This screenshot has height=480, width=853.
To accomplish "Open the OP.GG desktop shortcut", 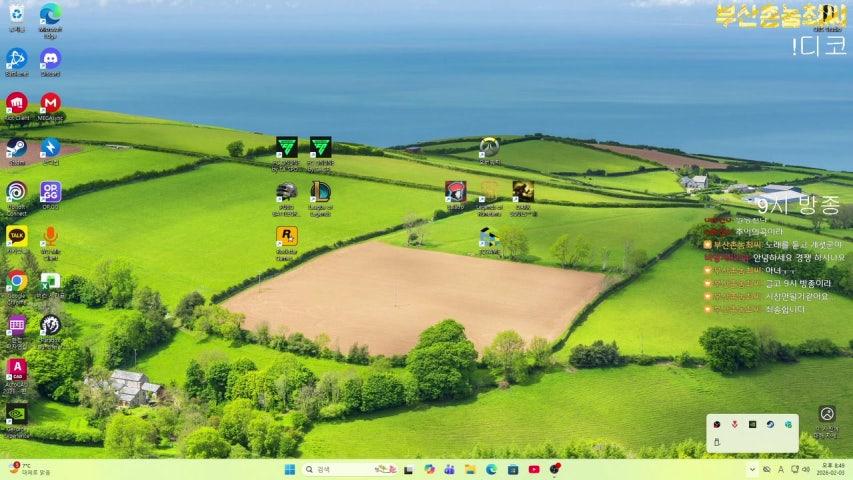I will (50, 191).
